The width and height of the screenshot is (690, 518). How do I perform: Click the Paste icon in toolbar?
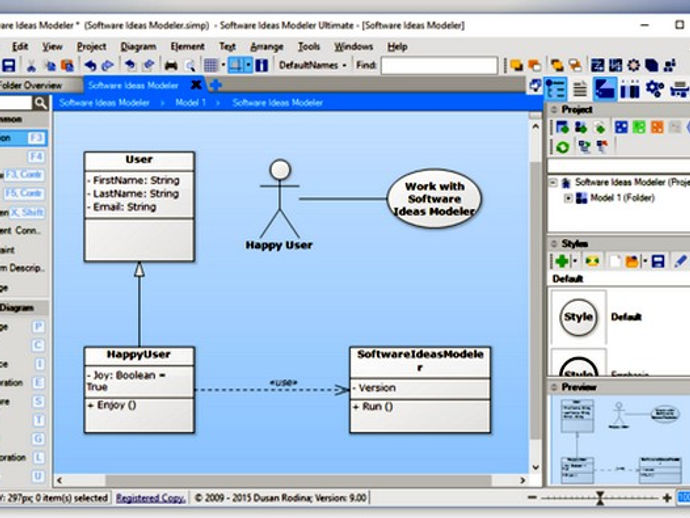[67, 66]
